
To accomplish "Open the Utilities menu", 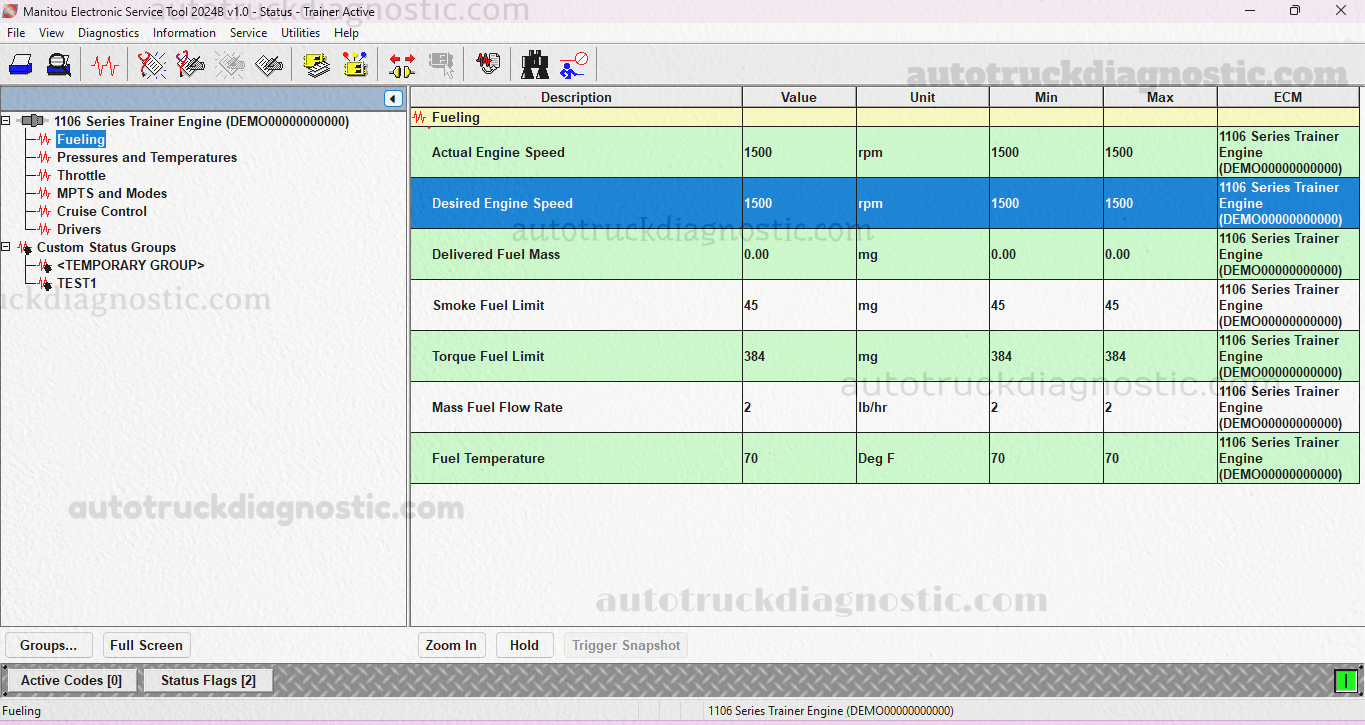I will pyautogui.click(x=301, y=33).
